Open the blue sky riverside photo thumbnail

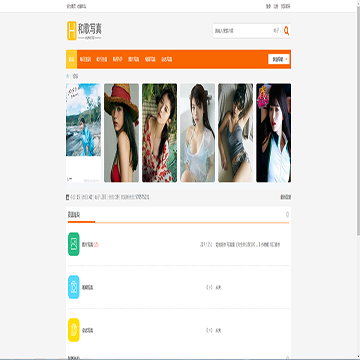(x=83, y=133)
